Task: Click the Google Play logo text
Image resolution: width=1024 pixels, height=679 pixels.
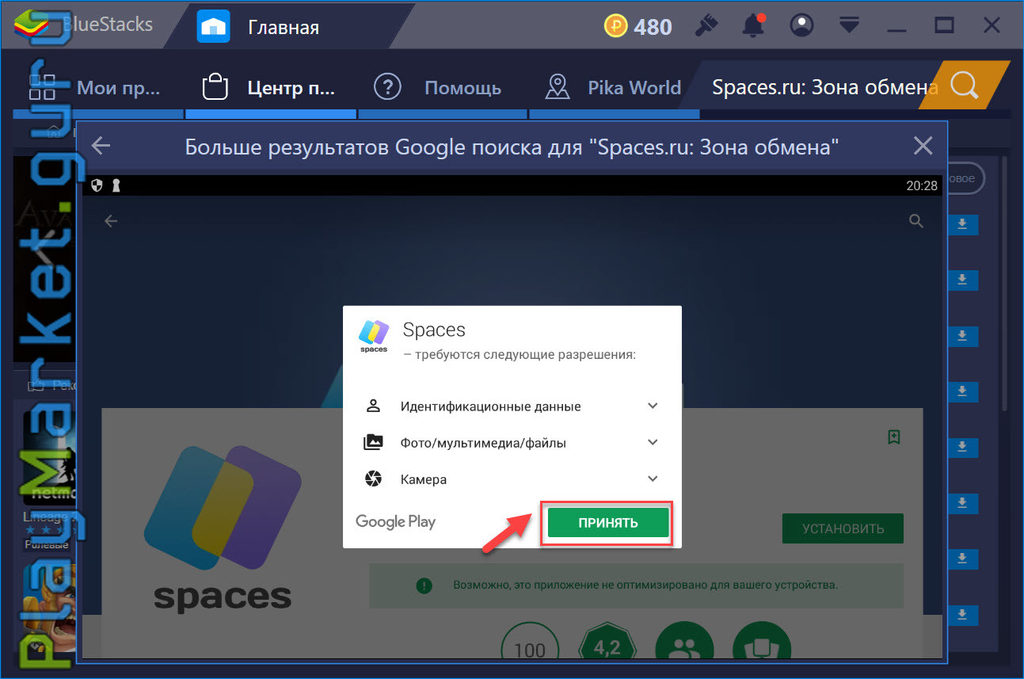Action: click(x=395, y=522)
